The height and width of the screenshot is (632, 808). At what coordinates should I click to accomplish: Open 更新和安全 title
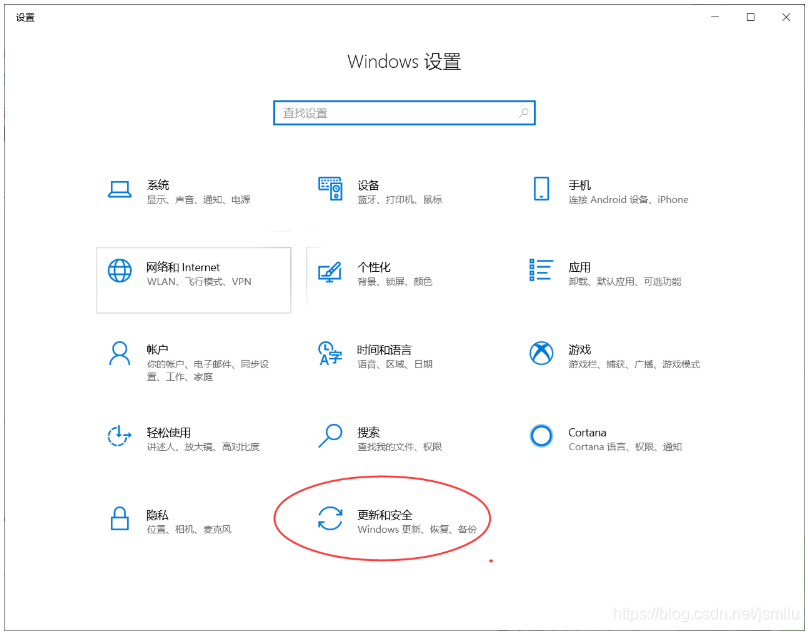coord(384,515)
